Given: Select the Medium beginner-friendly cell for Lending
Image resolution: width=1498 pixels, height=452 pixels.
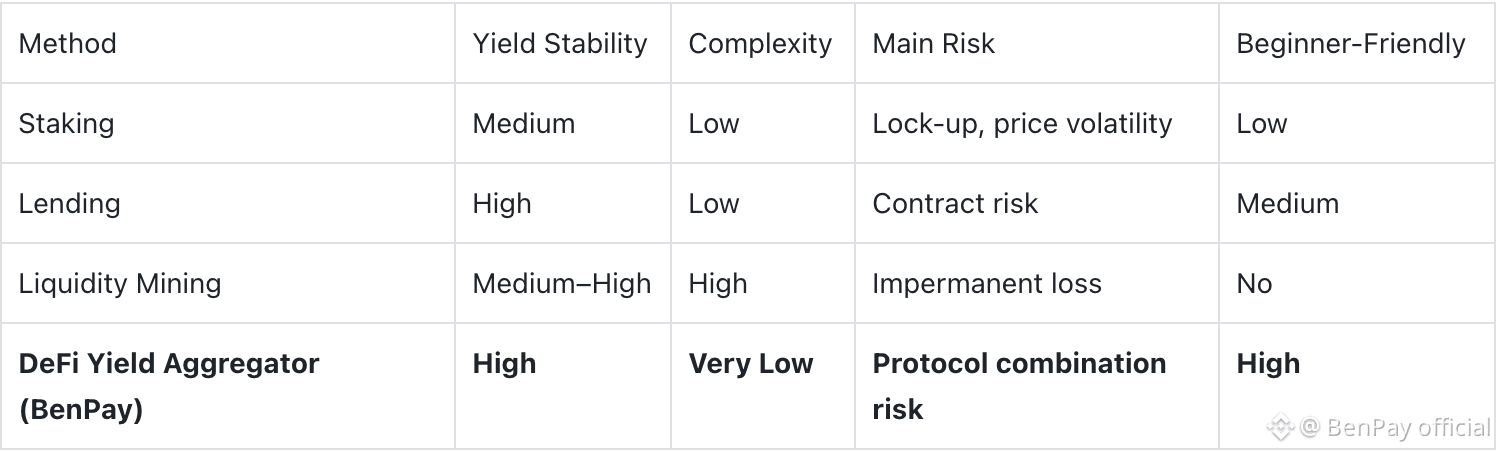Looking at the screenshot, I should click(x=1288, y=203).
